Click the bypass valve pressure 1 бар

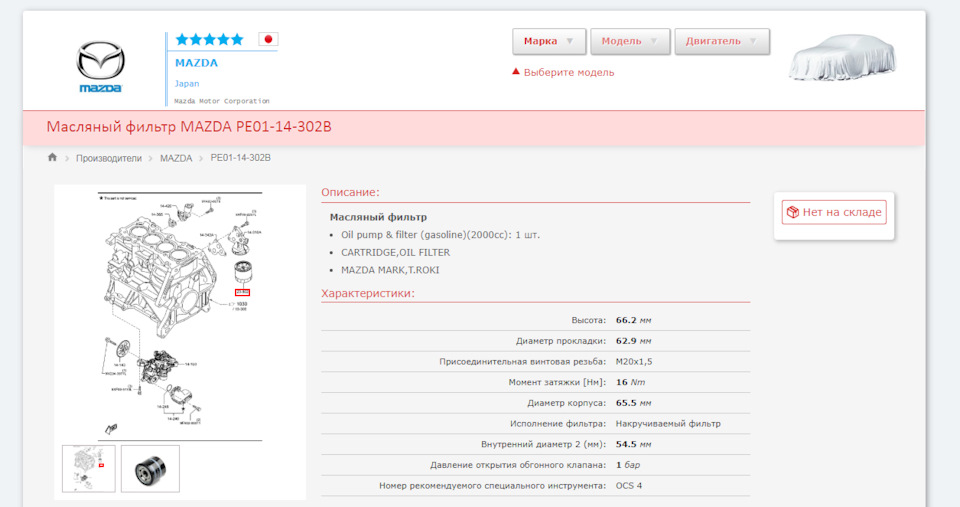coord(628,465)
